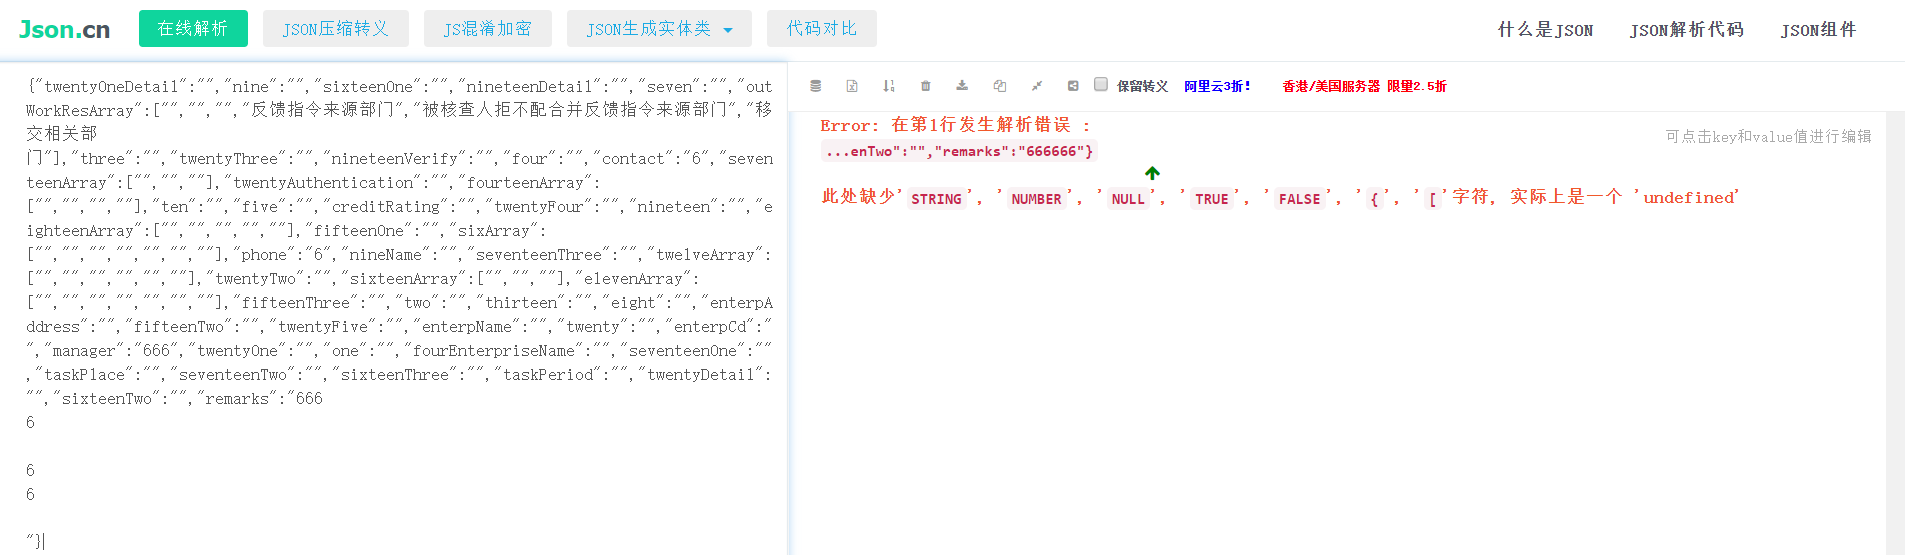
Task: Open the 代码对比 tab
Action: 822,29
